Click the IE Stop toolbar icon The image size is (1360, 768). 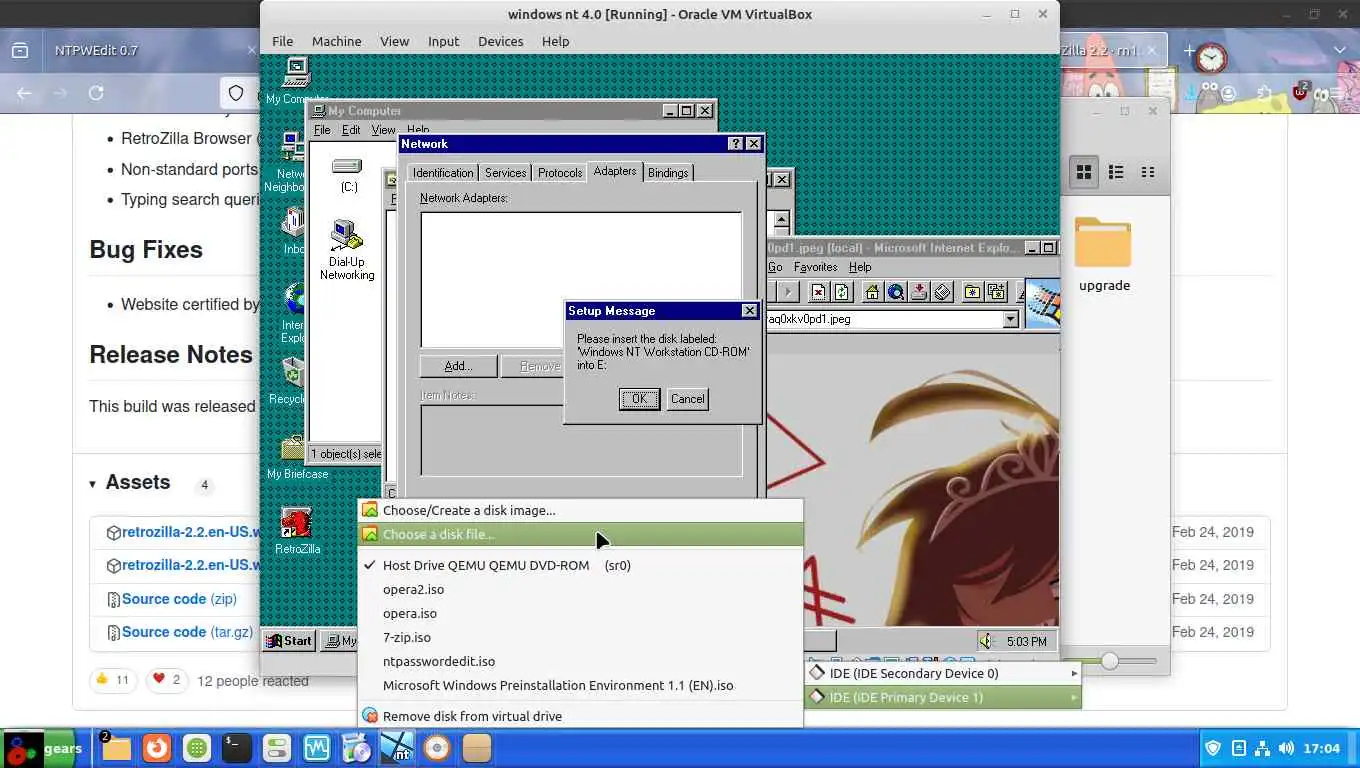(x=819, y=292)
